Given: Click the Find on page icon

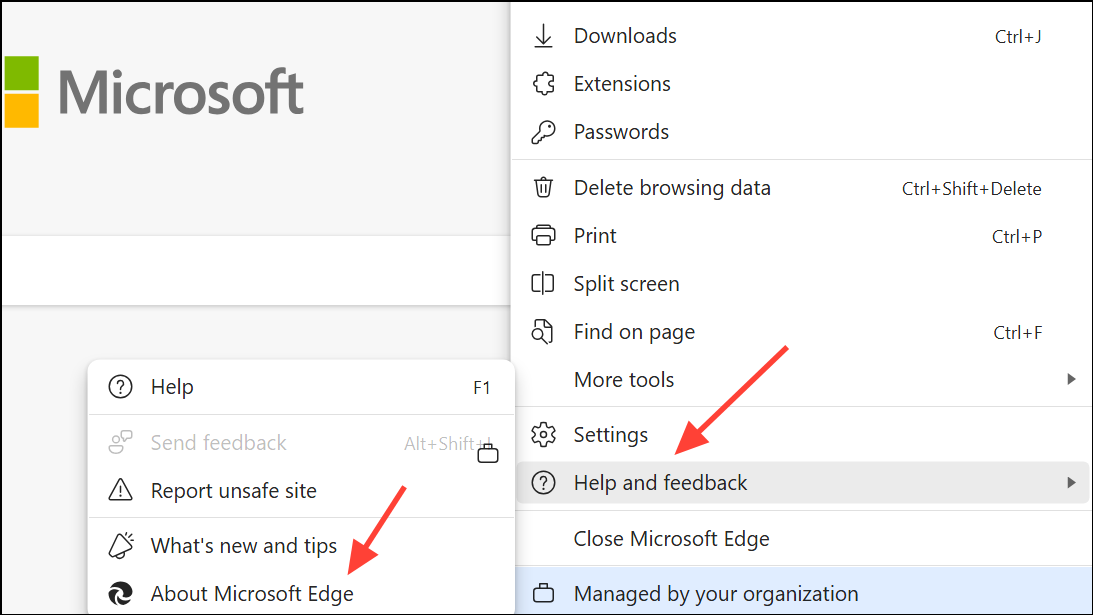Looking at the screenshot, I should click(543, 332).
